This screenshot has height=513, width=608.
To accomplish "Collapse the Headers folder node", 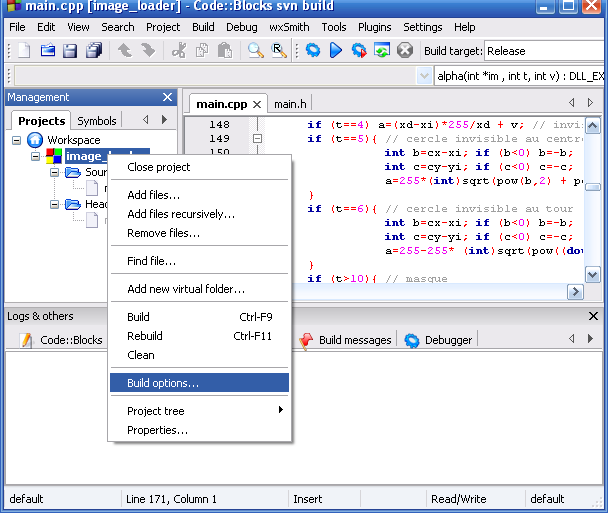I will coord(54,204).
